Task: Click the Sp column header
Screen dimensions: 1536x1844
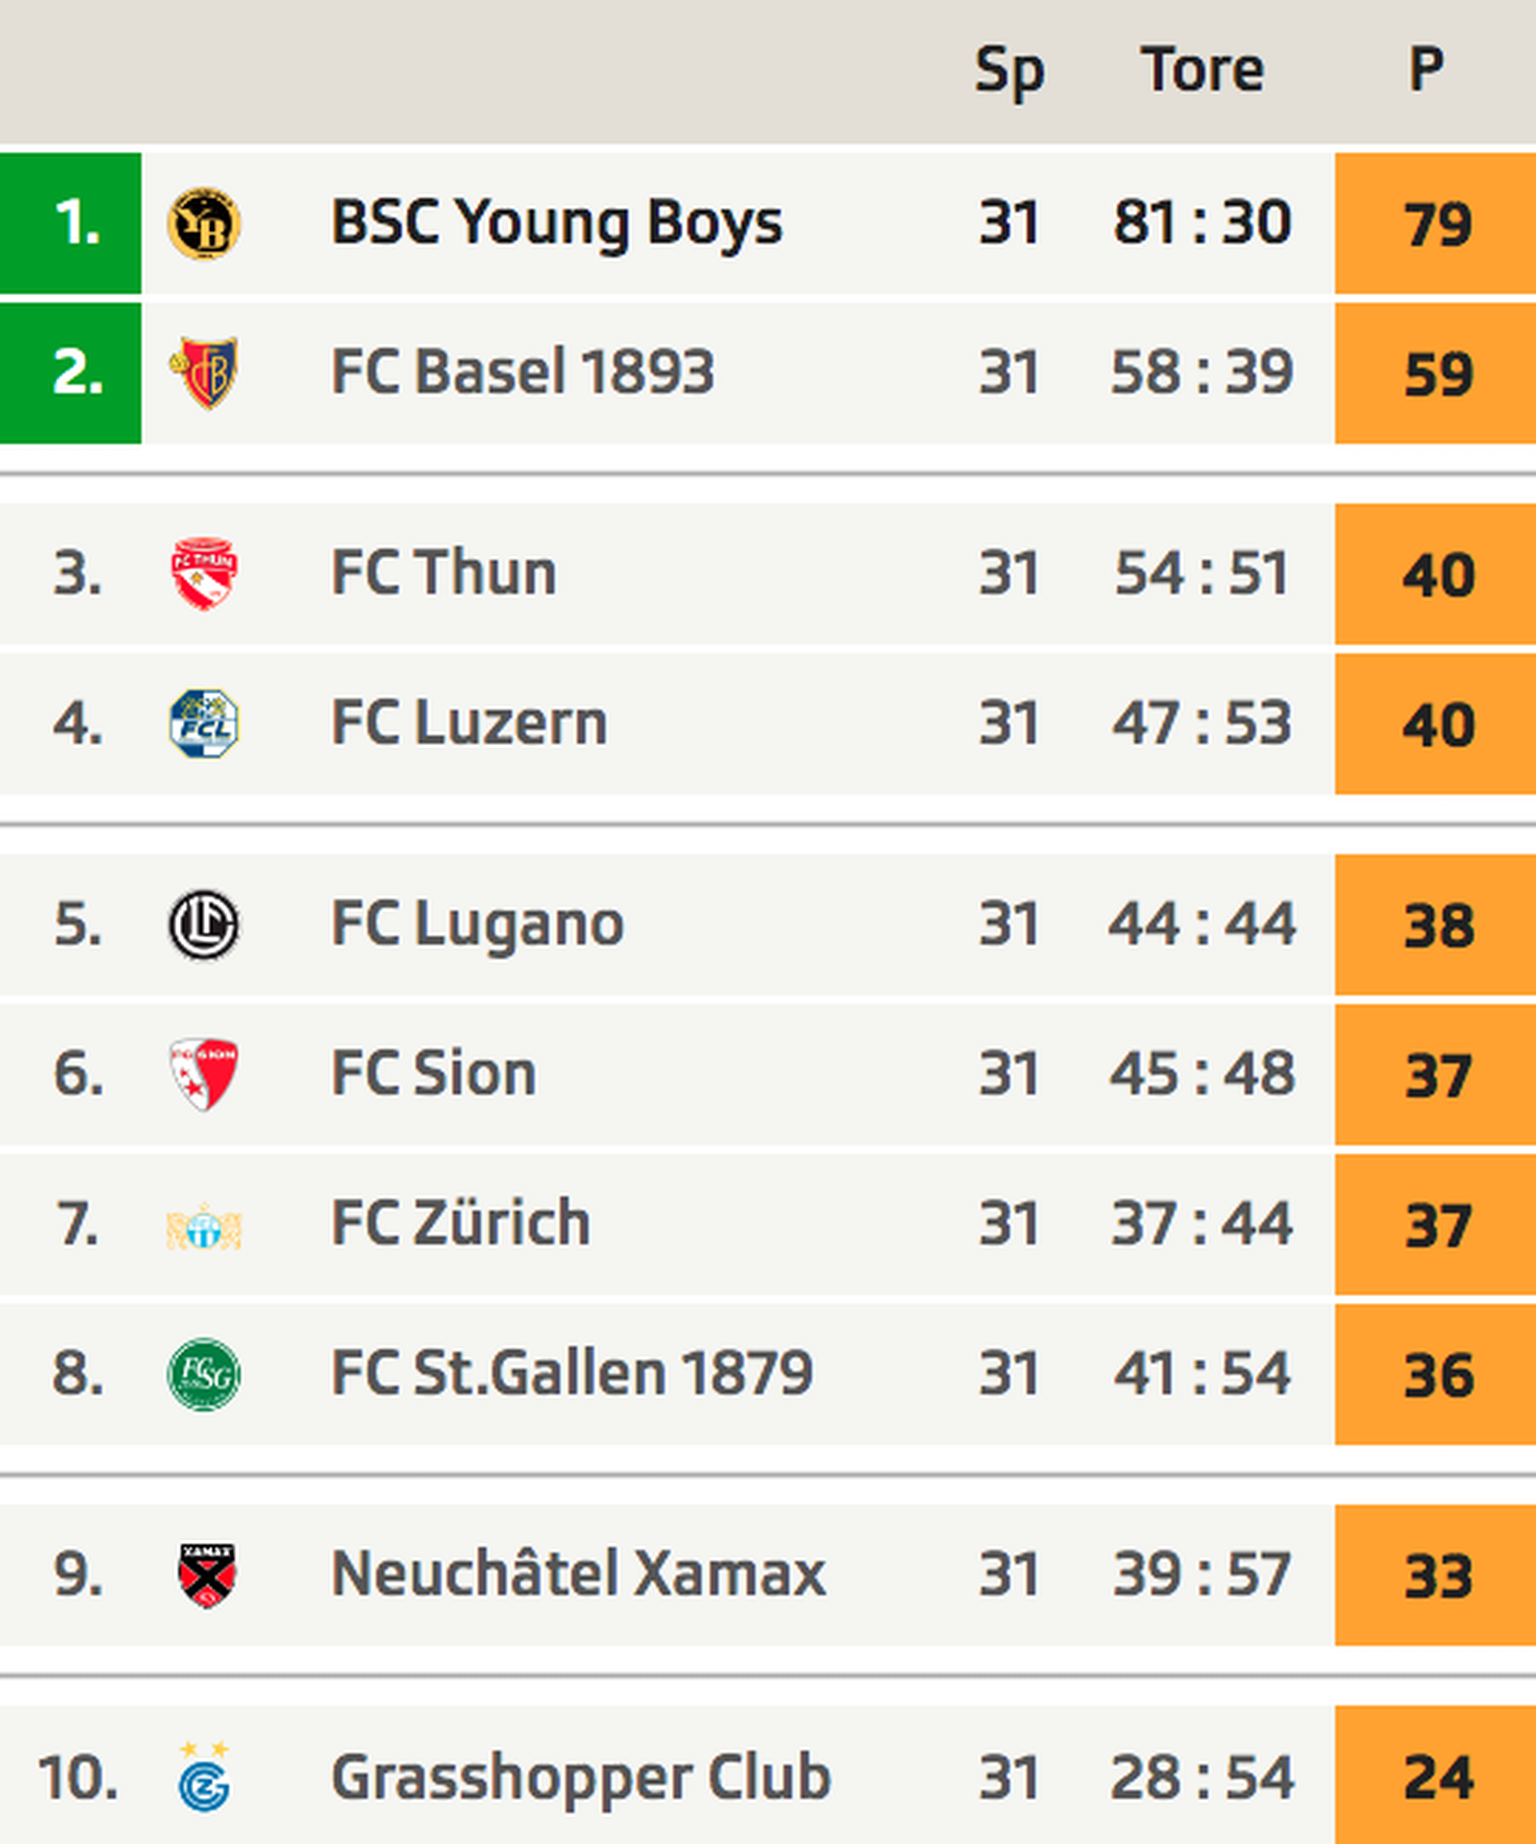Action: click(x=1009, y=71)
